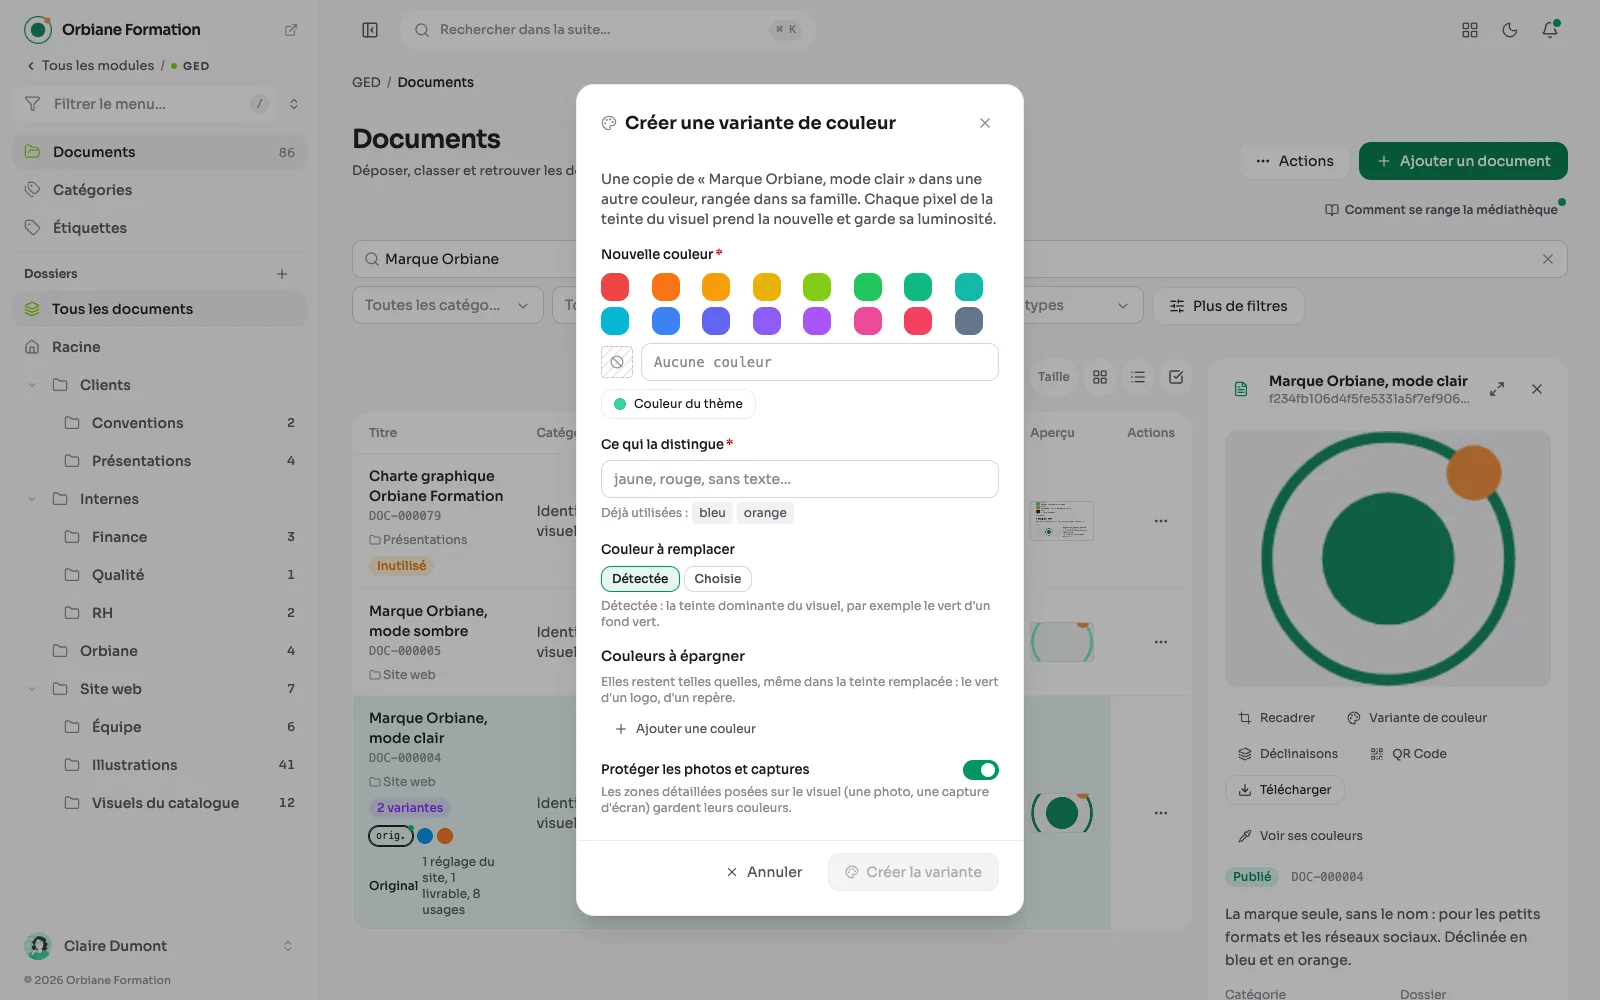
Task: Click Annuler in the dialog
Action: [764, 872]
